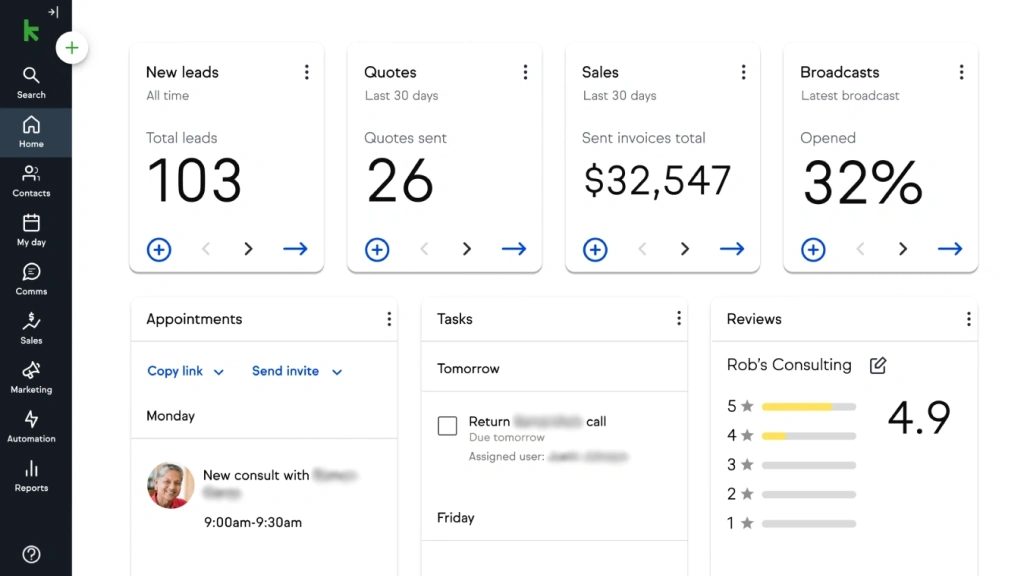The height and width of the screenshot is (576, 1024).
Task: Open the Reports section
Action: pyautogui.click(x=31, y=476)
